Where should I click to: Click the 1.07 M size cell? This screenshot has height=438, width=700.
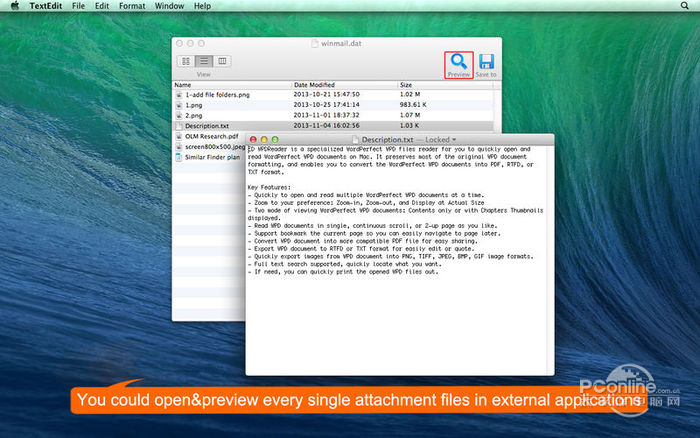pyautogui.click(x=410, y=115)
